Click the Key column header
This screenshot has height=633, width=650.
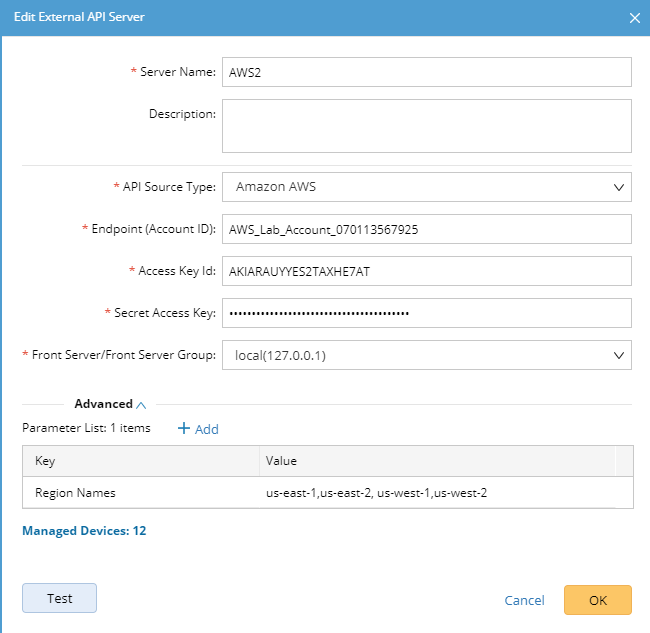tap(141, 461)
